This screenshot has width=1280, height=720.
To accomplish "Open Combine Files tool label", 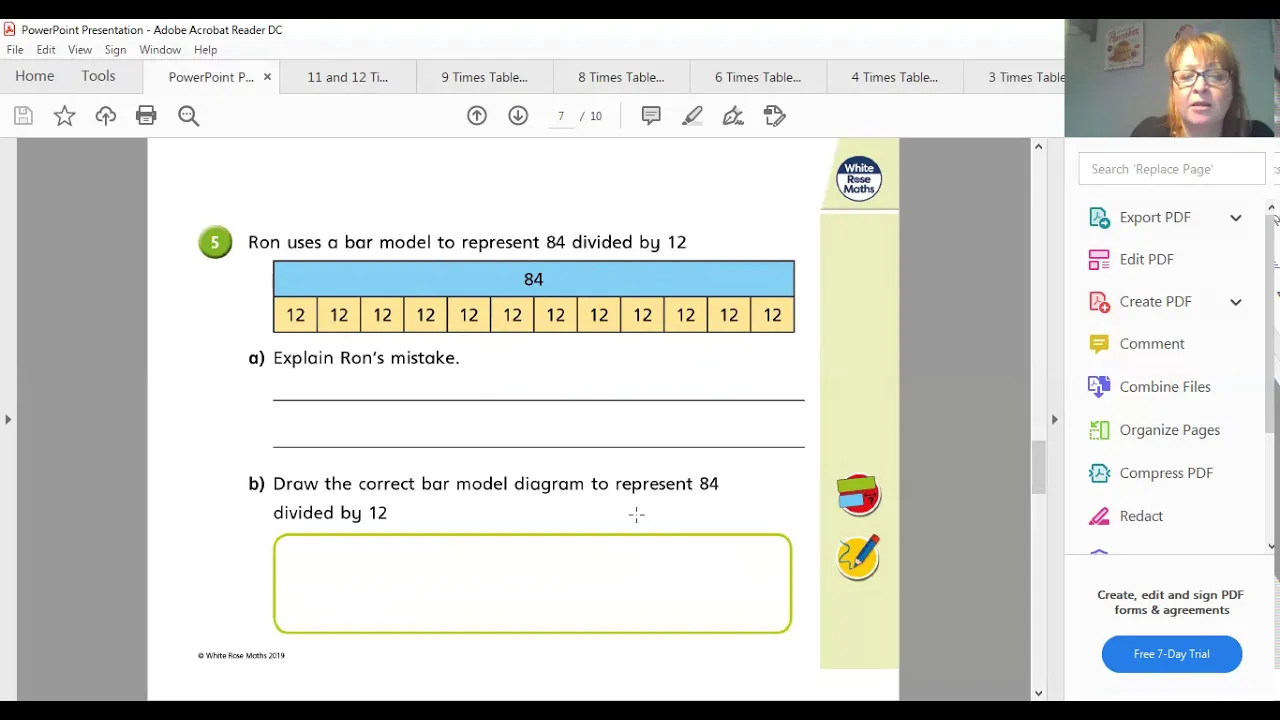I will point(1165,386).
